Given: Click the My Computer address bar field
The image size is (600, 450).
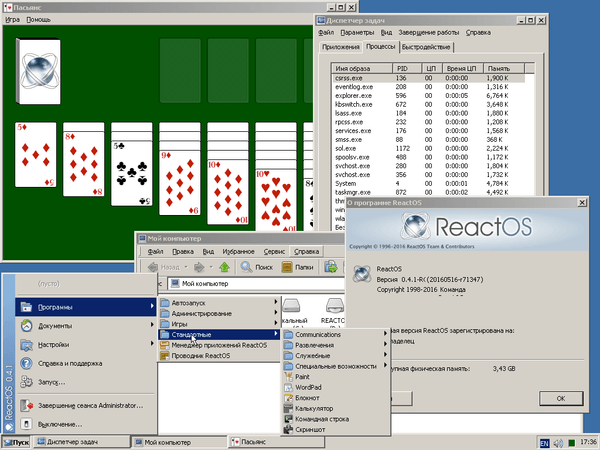Looking at the screenshot, I should click(256, 284).
